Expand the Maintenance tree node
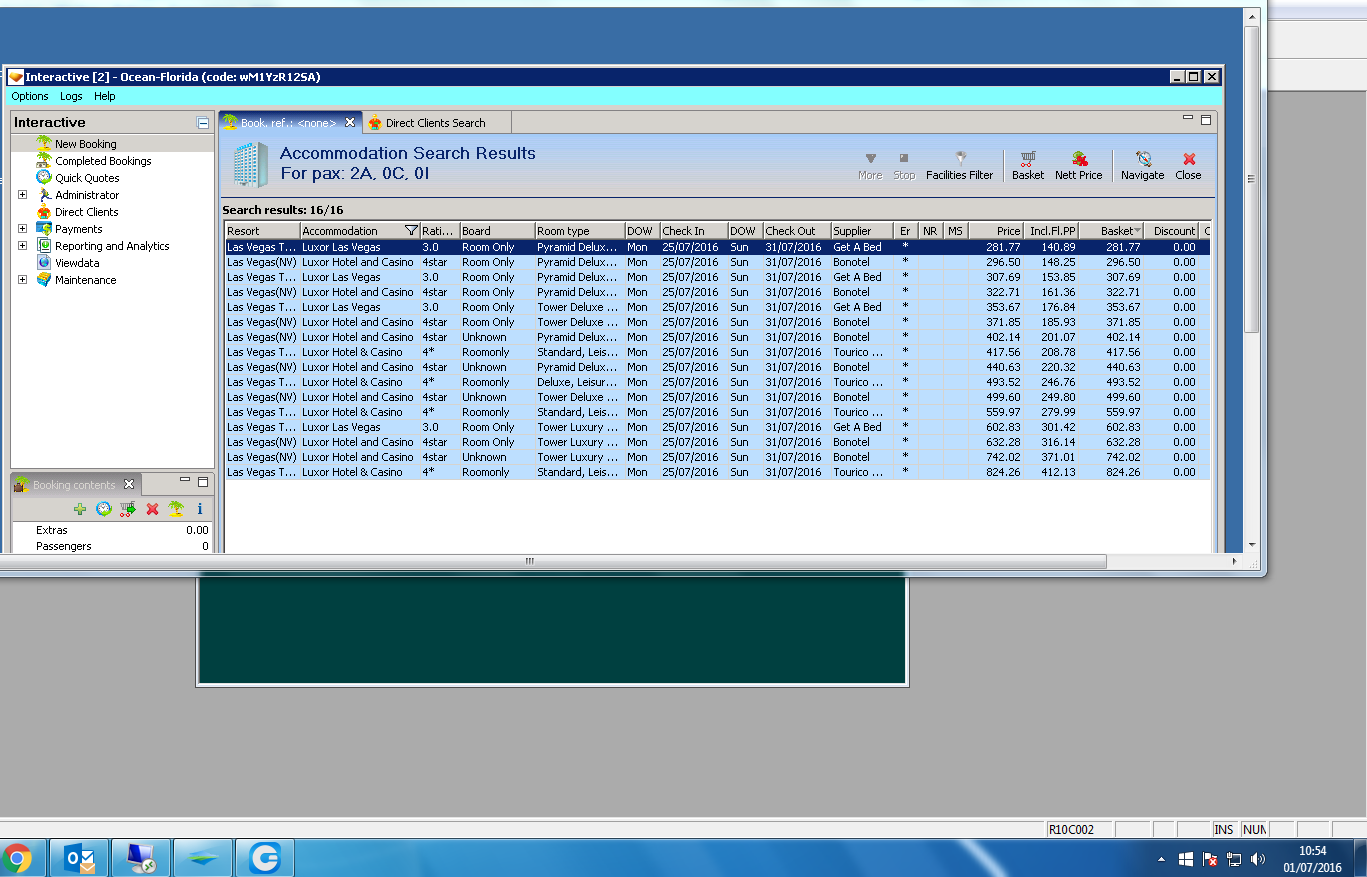The image size is (1367, 877). click(22, 280)
